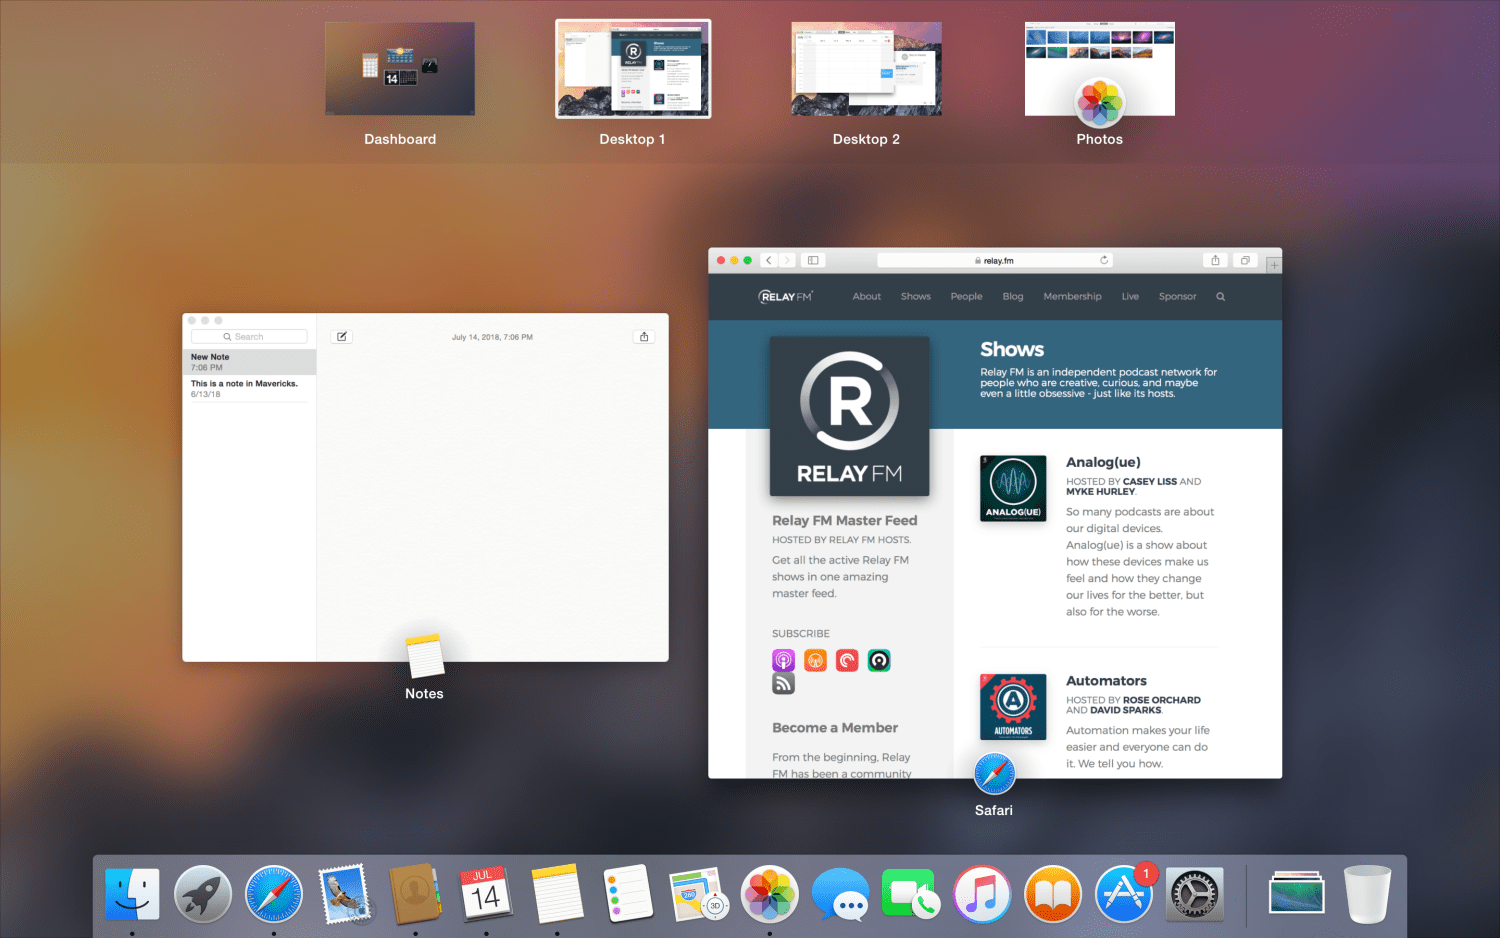This screenshot has width=1500, height=938.
Task: Open the Analog(ue) show title link
Action: (1103, 462)
